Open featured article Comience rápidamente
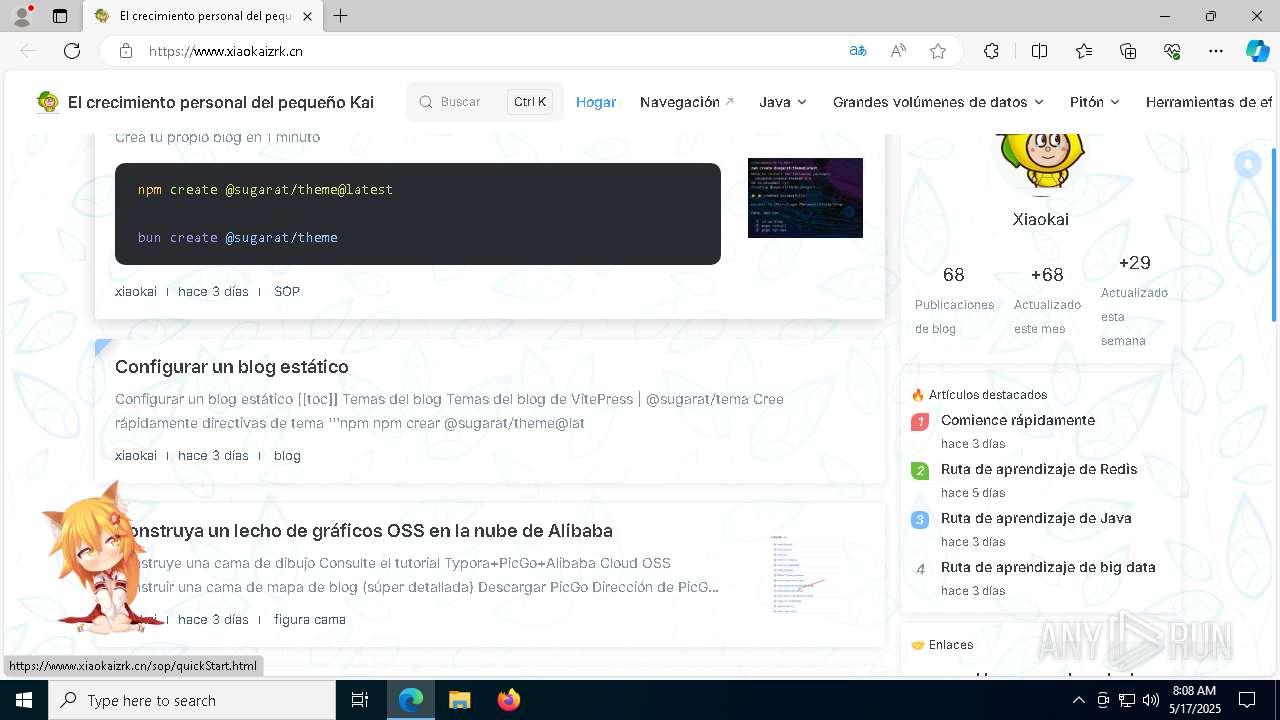This screenshot has height=720, width=1280. (1018, 420)
